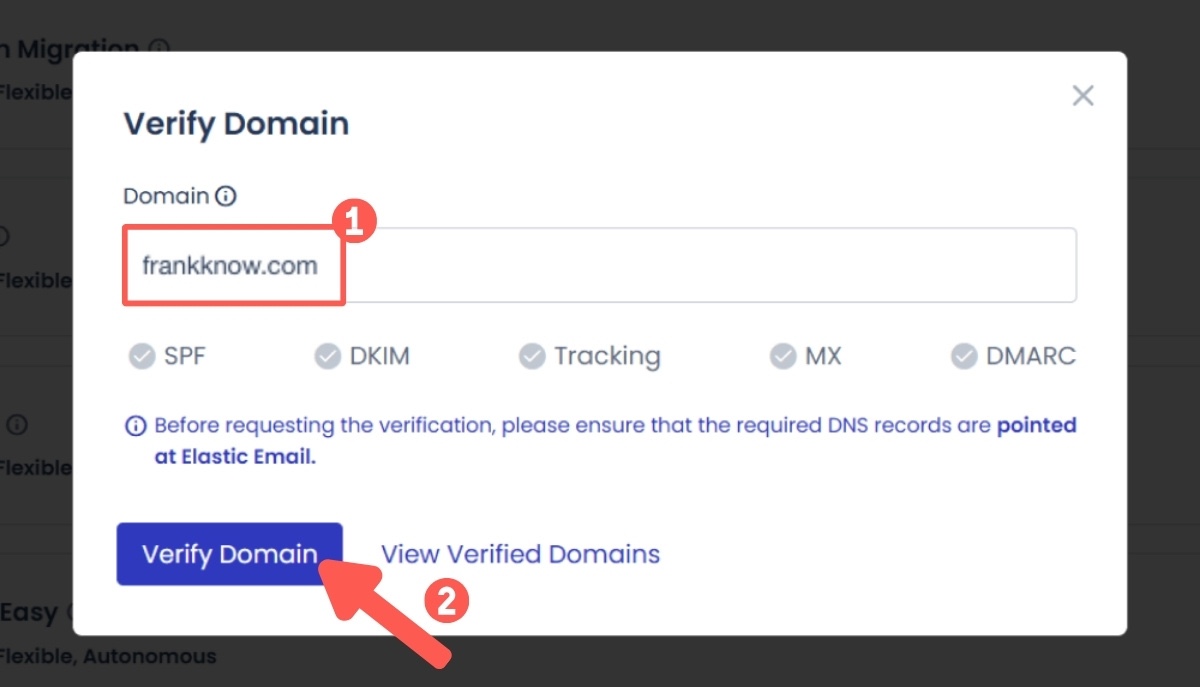Open View Verified Domains
The image size is (1200, 687).
(520, 553)
